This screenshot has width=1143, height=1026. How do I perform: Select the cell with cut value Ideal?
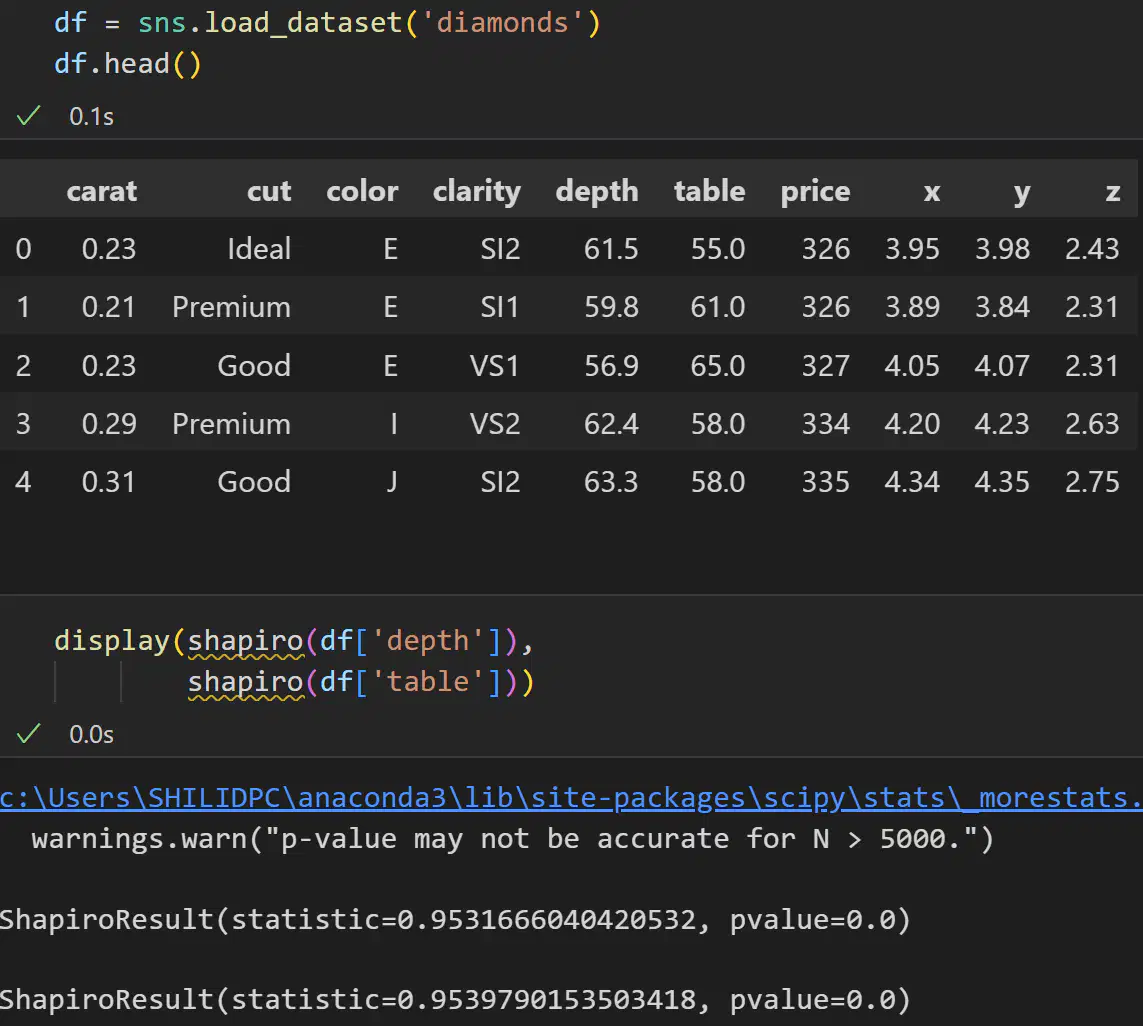coord(259,249)
